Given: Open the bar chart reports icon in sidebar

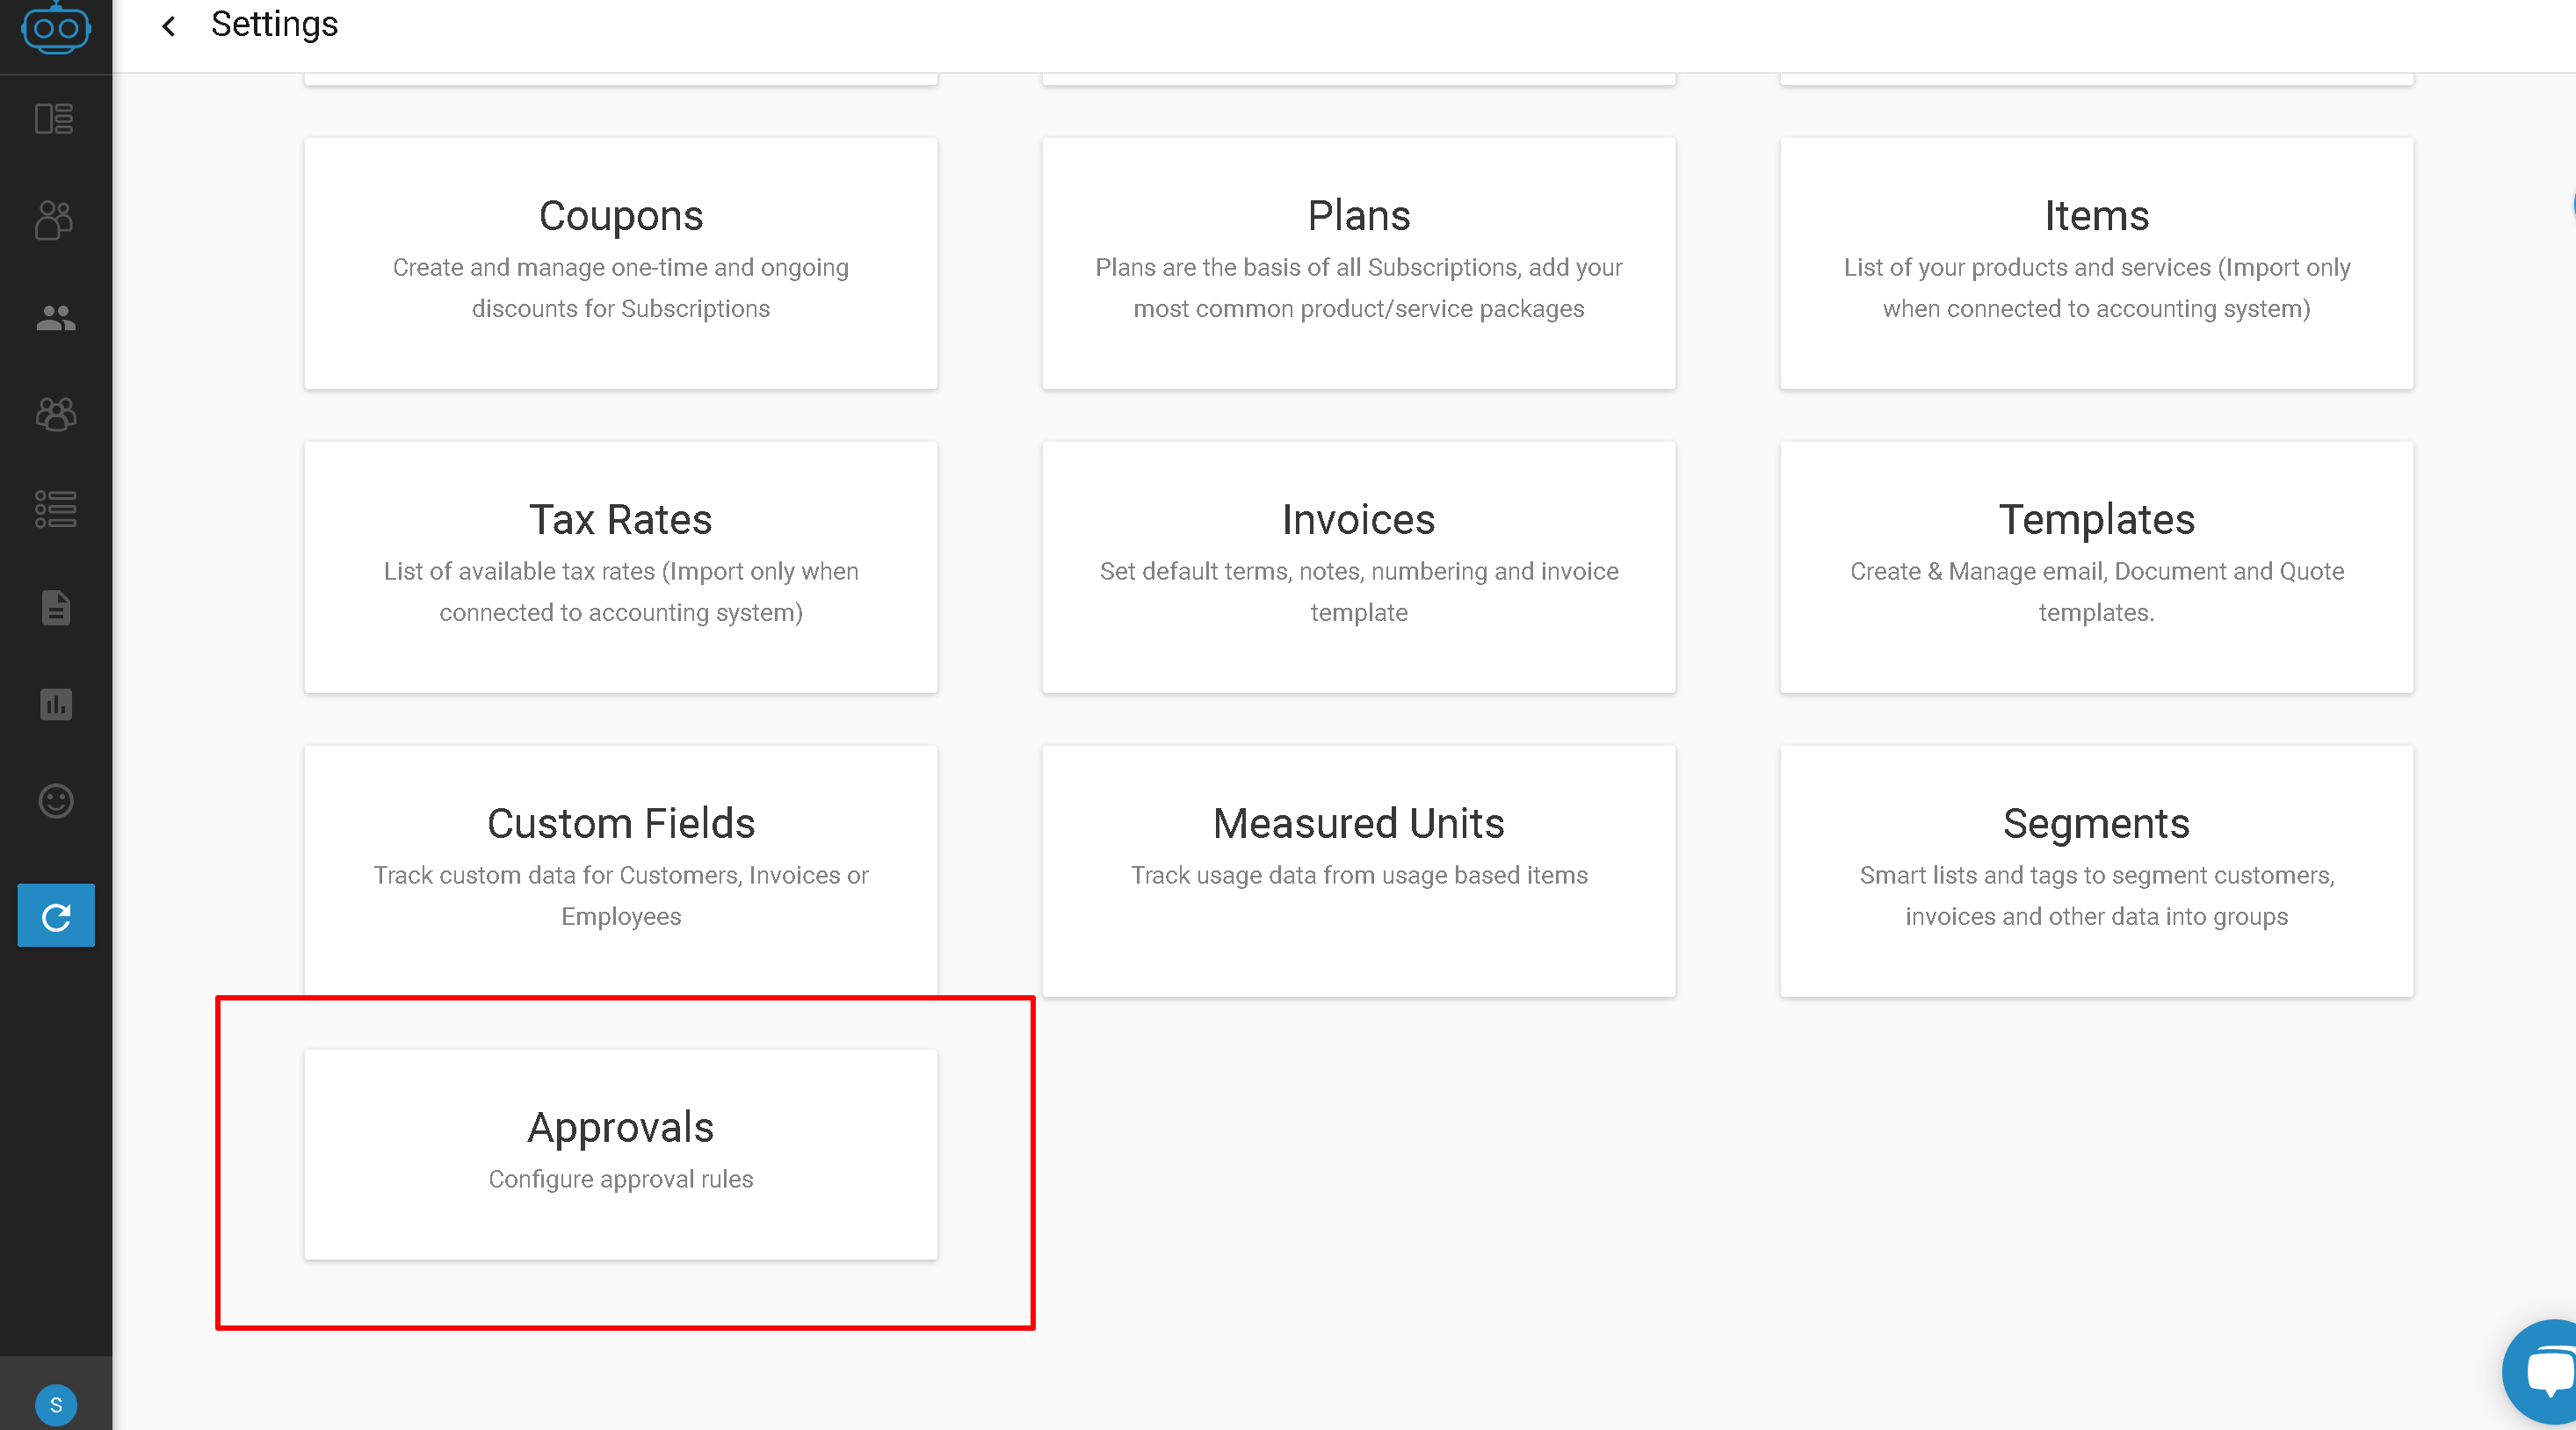Looking at the screenshot, I should tap(56, 704).
